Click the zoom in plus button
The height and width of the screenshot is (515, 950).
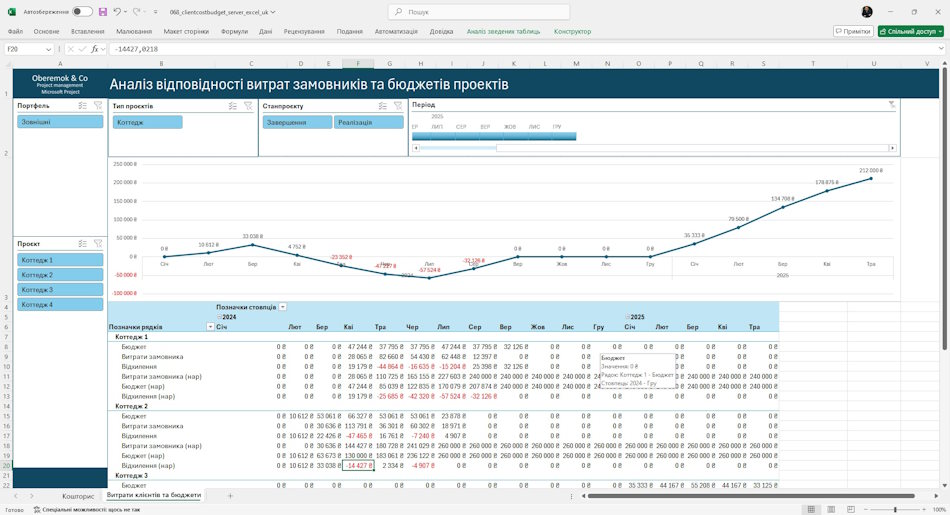coord(926,510)
